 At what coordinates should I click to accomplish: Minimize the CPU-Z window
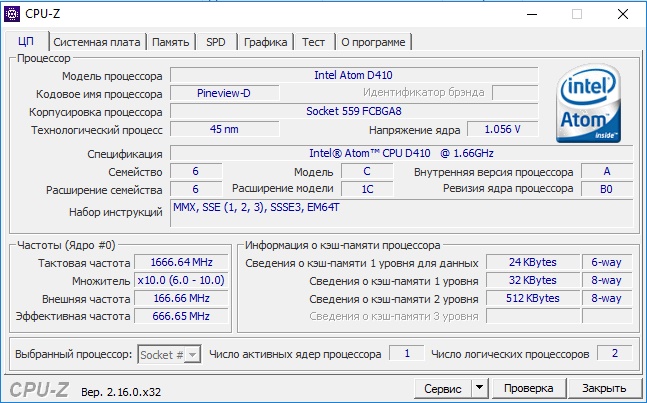click(x=532, y=14)
